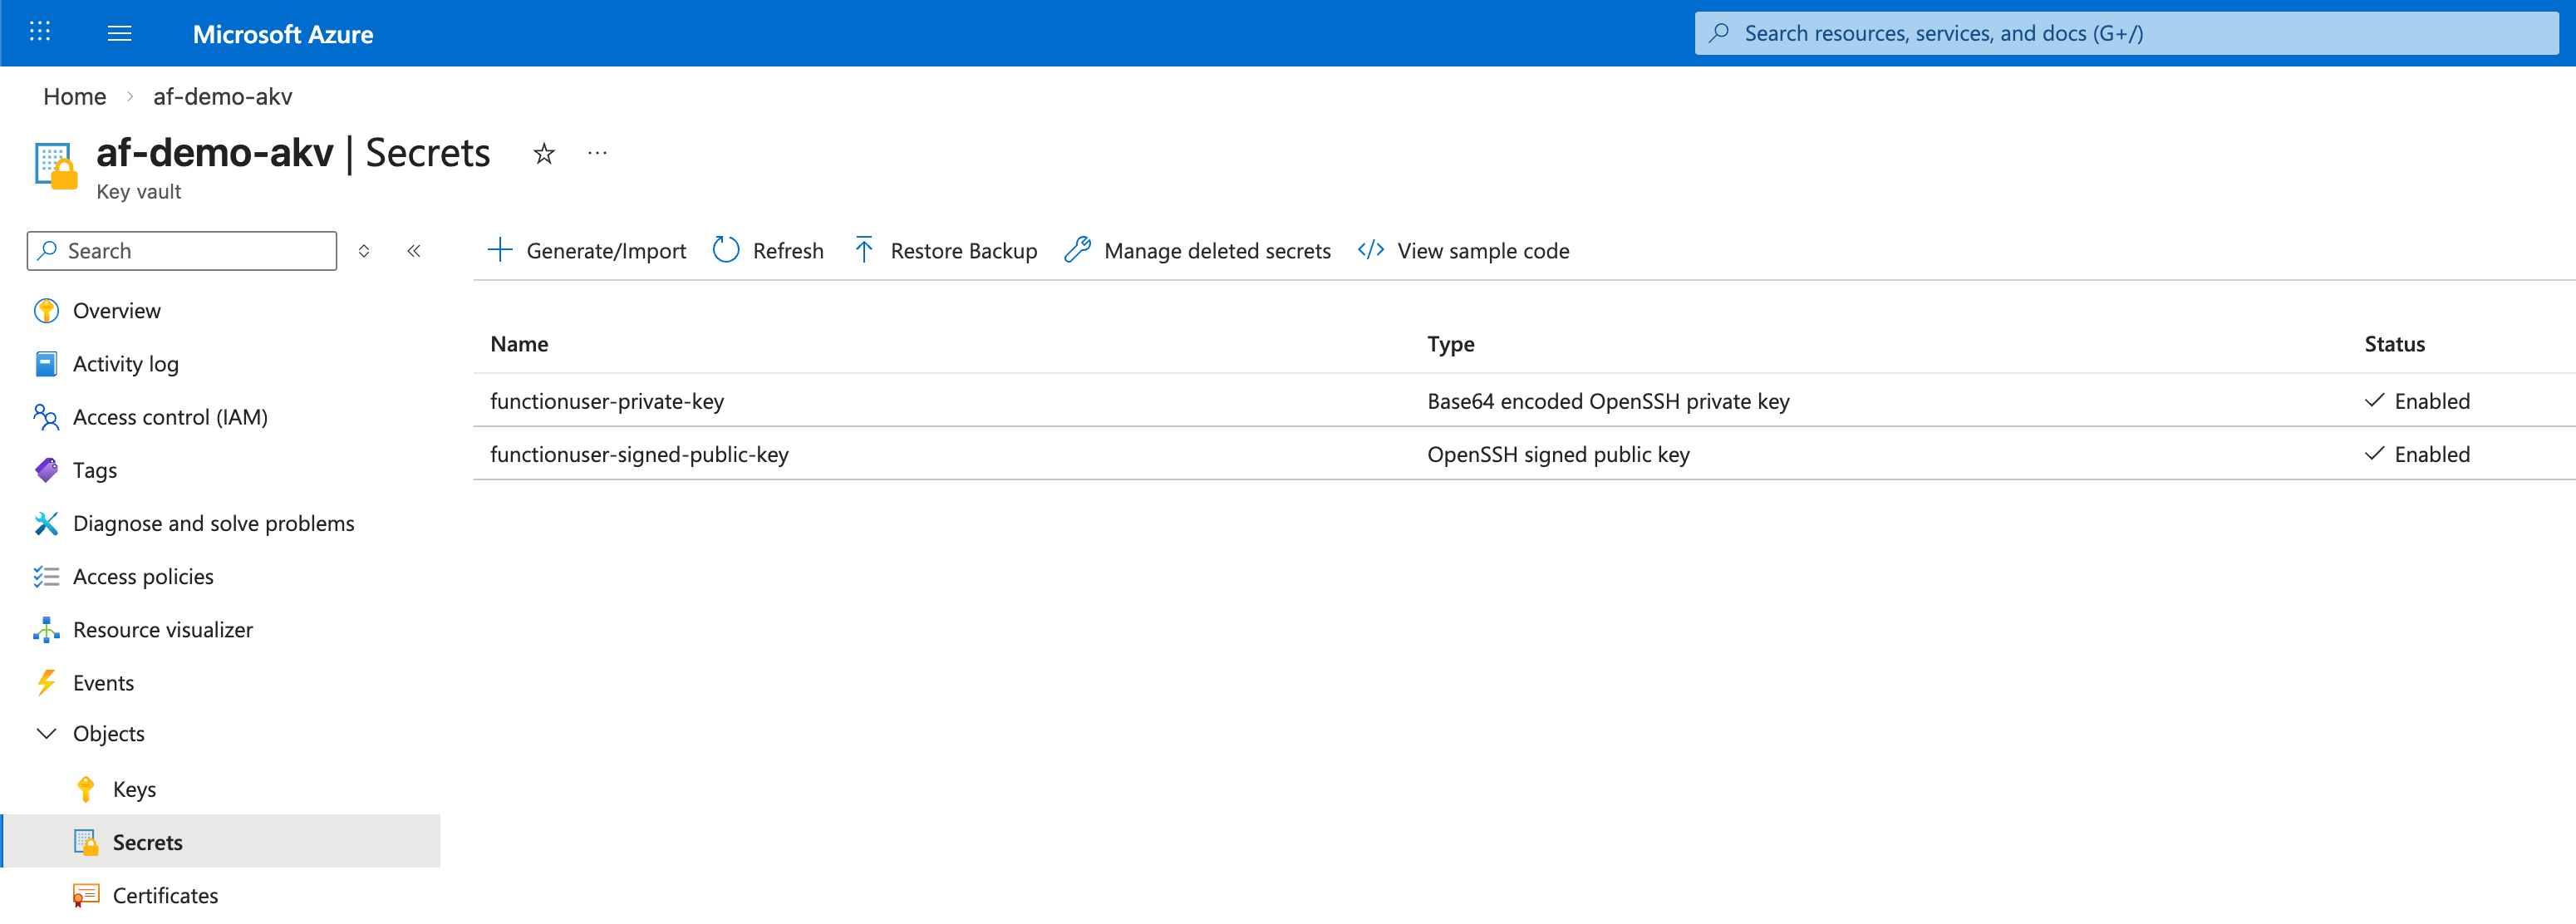Screen dimensions: 2576x924
Task: Go to Access control (IAM)
Action: pos(170,417)
